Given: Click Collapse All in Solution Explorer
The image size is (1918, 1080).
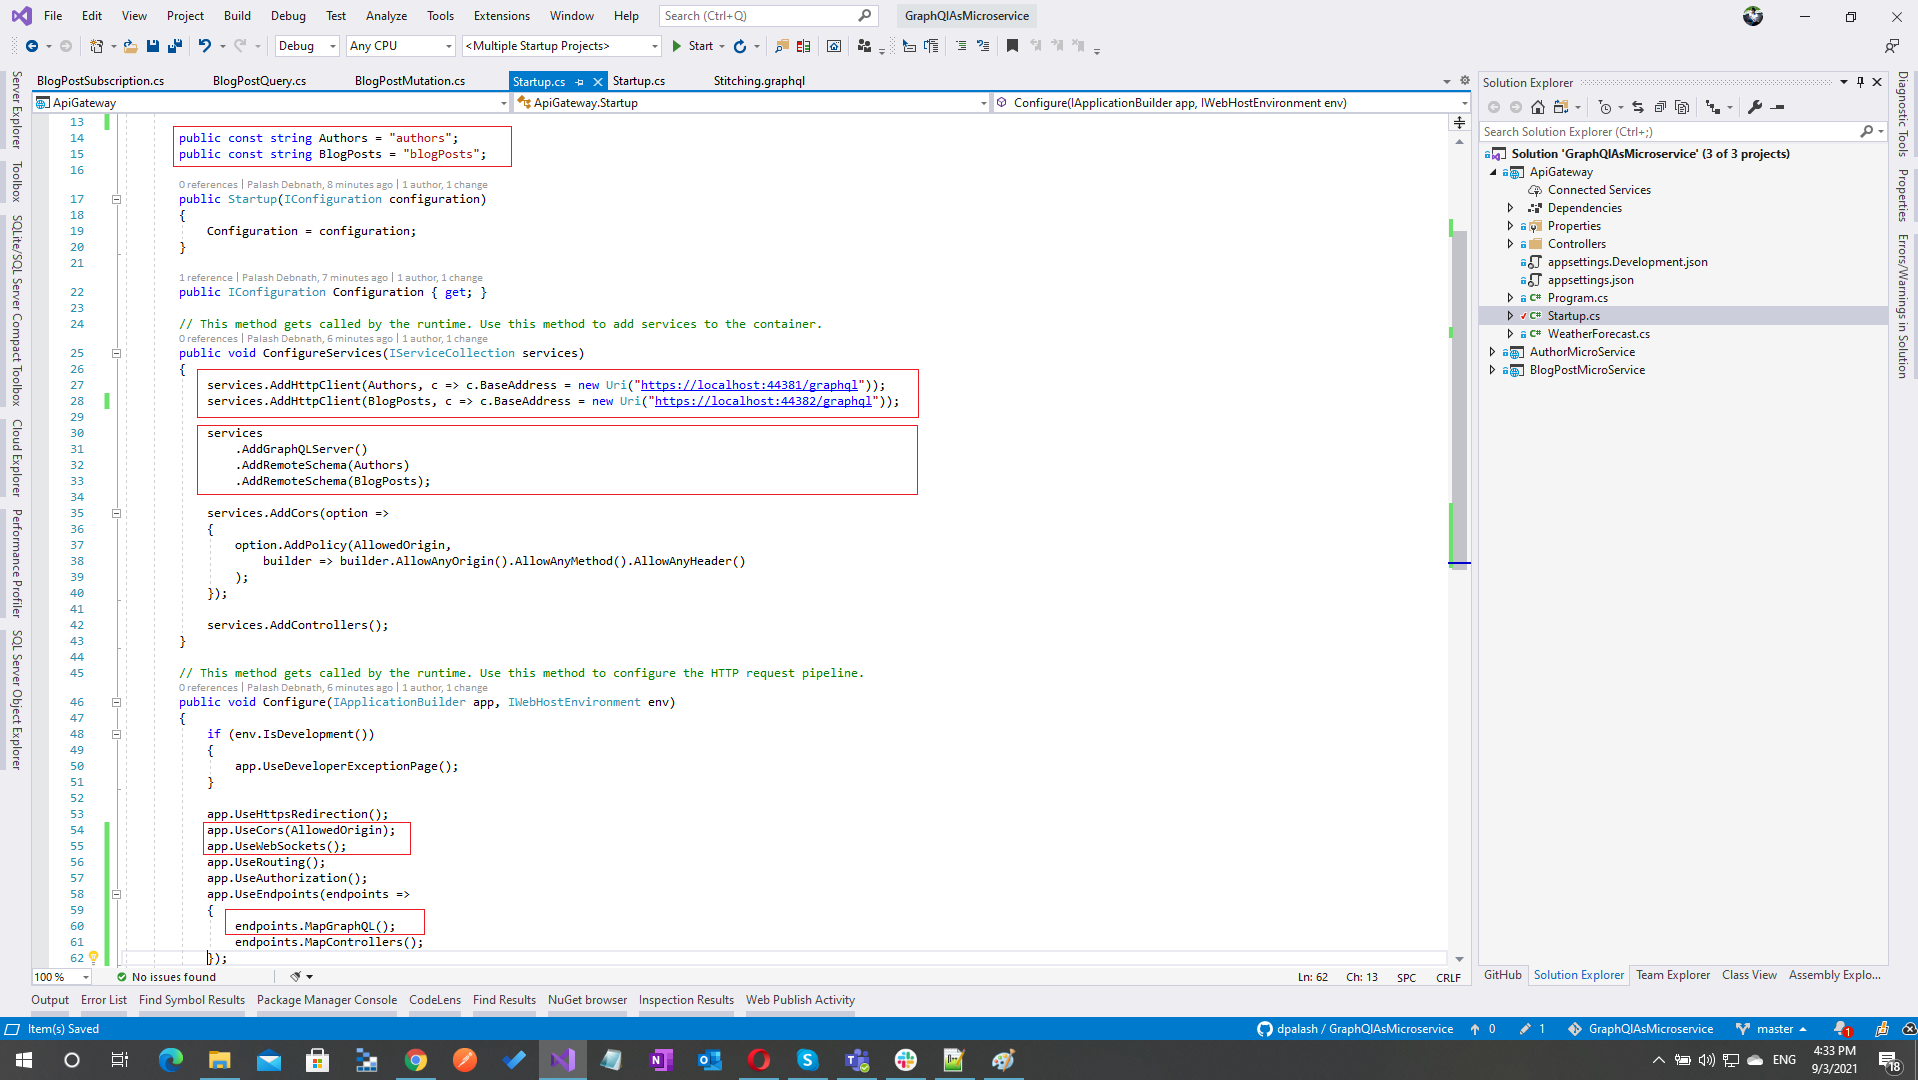Looking at the screenshot, I should point(1660,107).
